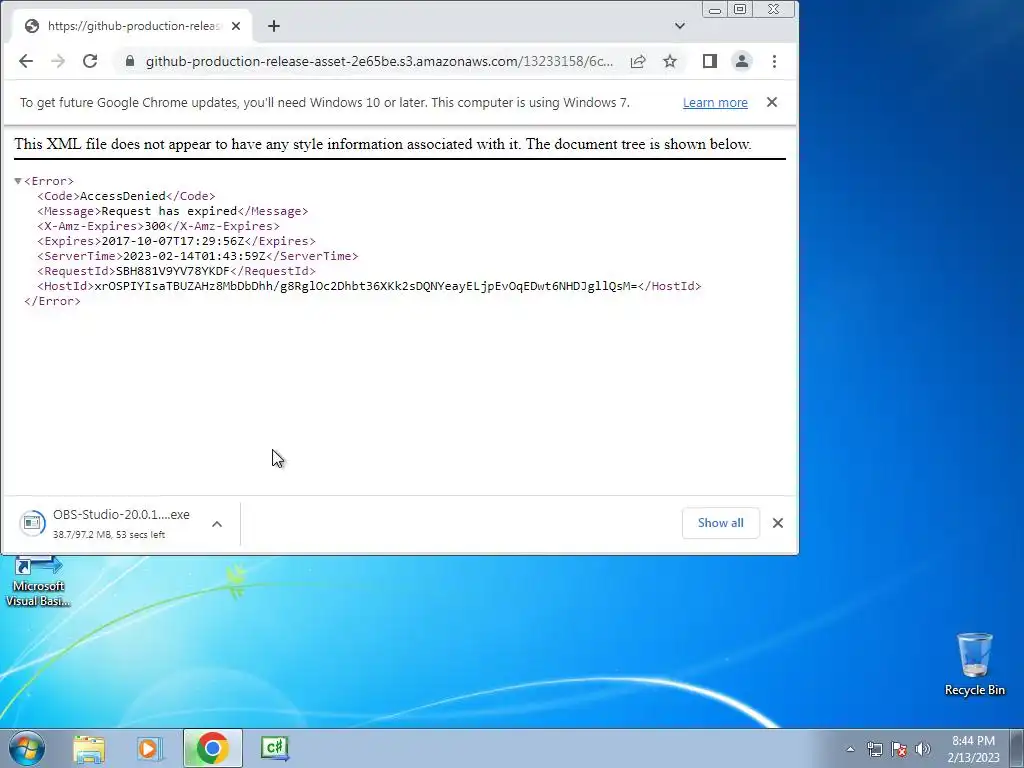Reload the current page
This screenshot has height=768, width=1024.
coord(90,61)
